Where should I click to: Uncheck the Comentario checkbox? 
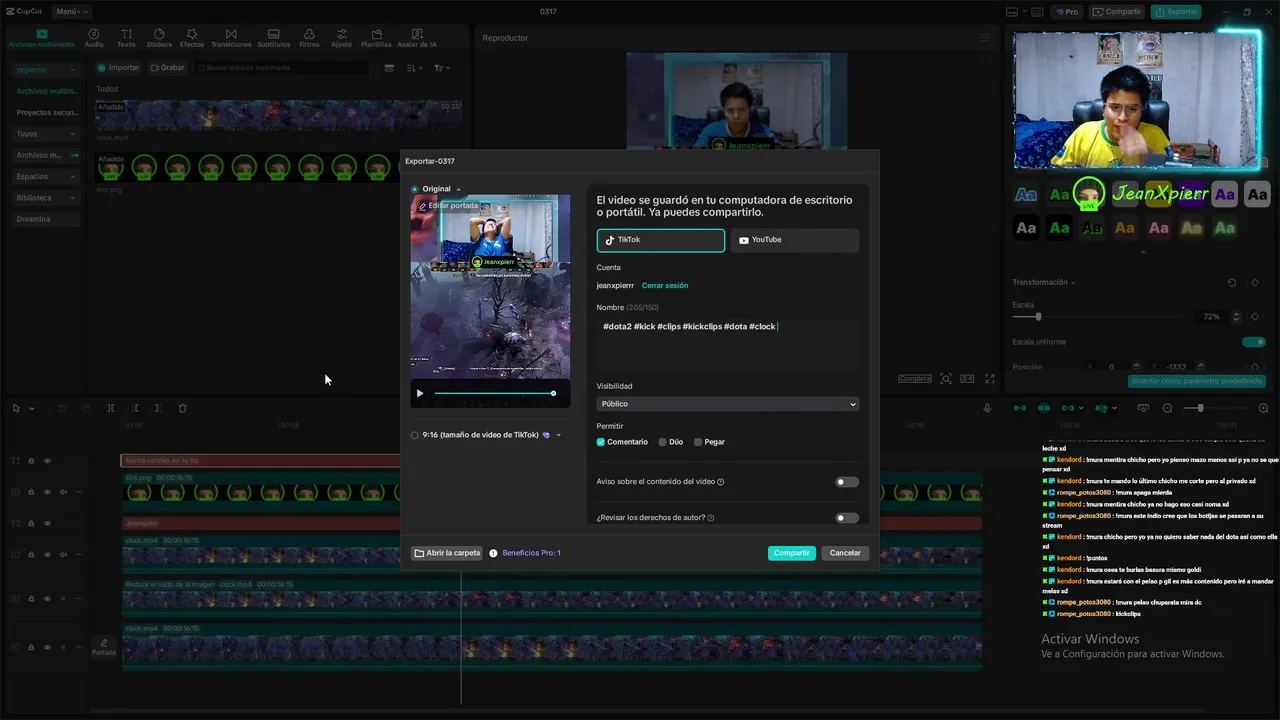[x=601, y=442]
